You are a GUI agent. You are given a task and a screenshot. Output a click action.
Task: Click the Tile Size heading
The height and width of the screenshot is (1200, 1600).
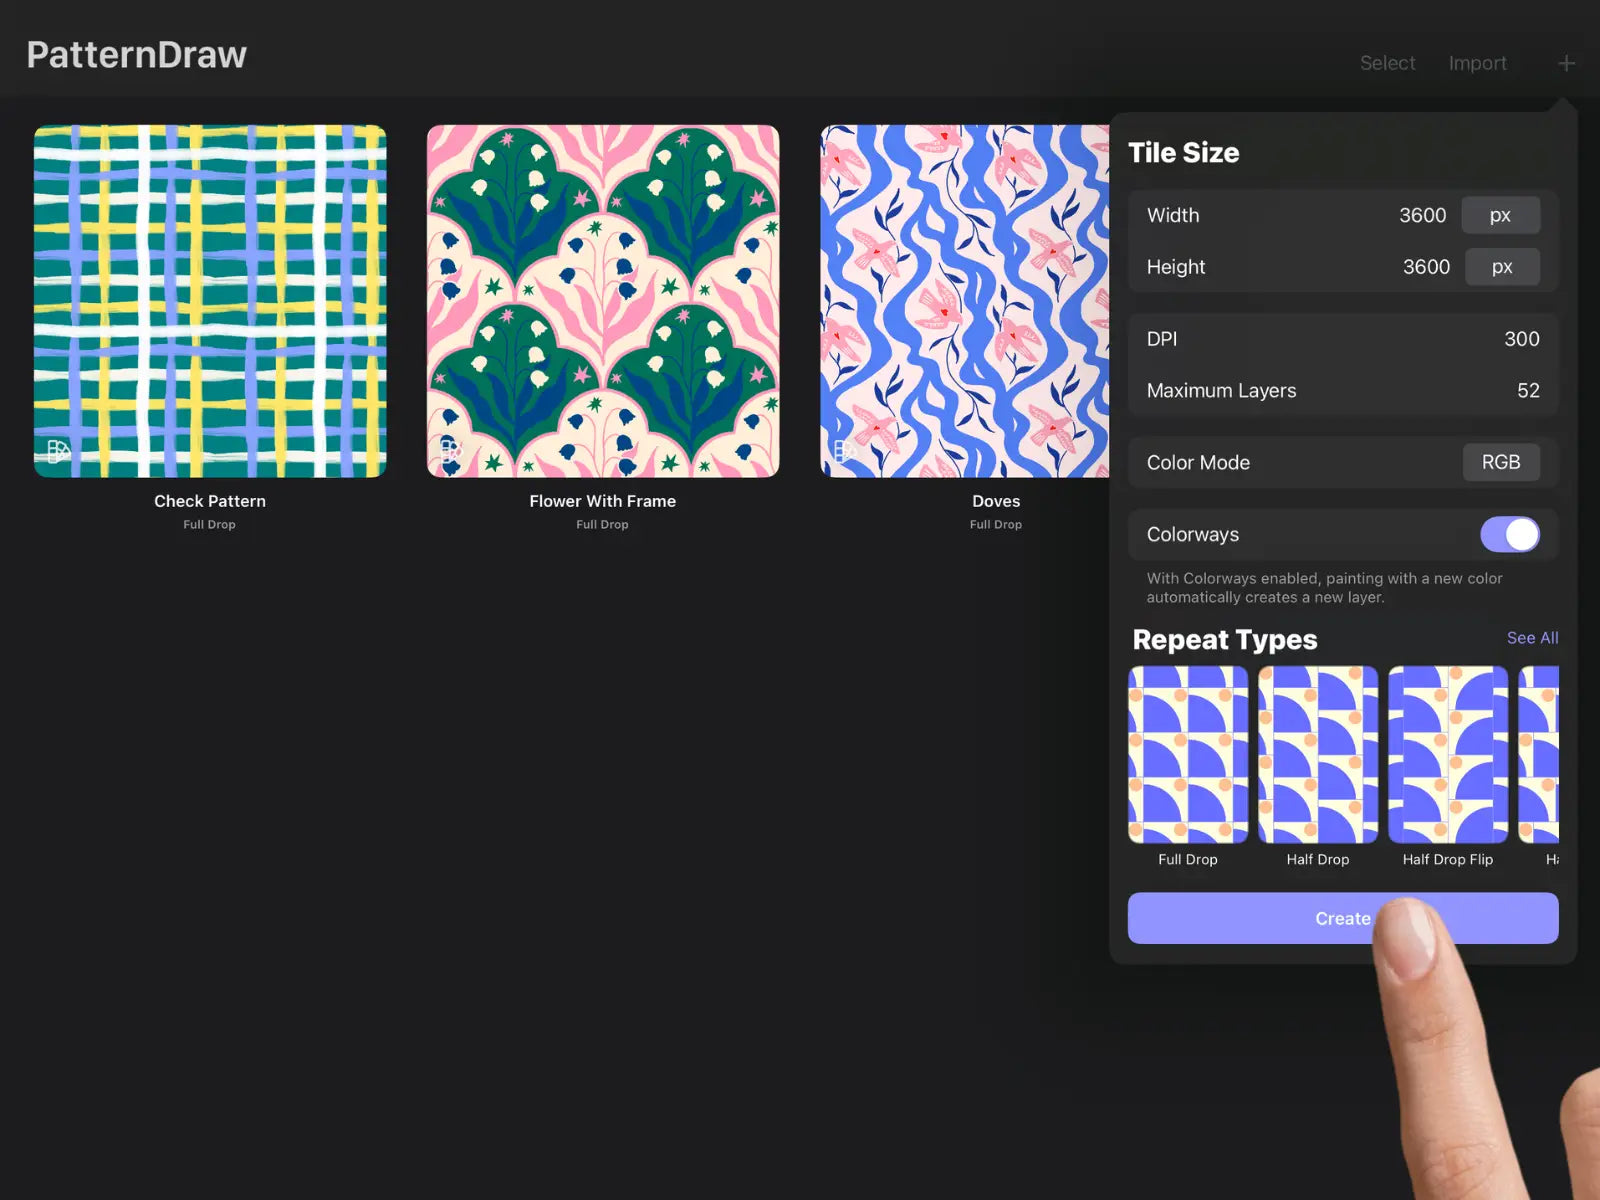point(1184,152)
